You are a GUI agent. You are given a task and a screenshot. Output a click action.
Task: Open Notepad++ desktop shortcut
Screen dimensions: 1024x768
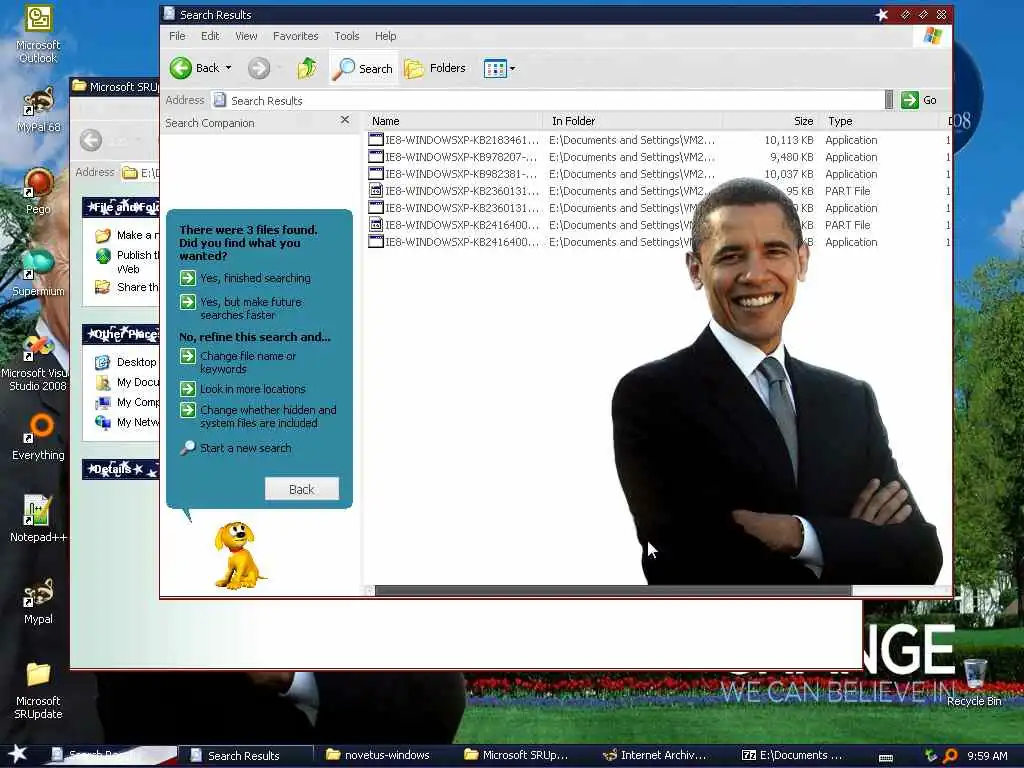point(38,519)
